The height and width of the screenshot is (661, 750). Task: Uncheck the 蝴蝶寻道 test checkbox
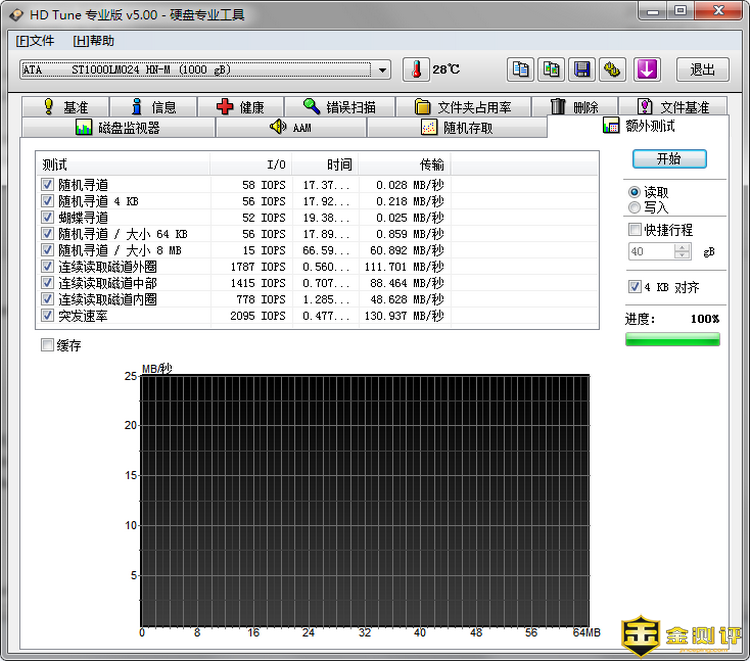click(x=48, y=218)
